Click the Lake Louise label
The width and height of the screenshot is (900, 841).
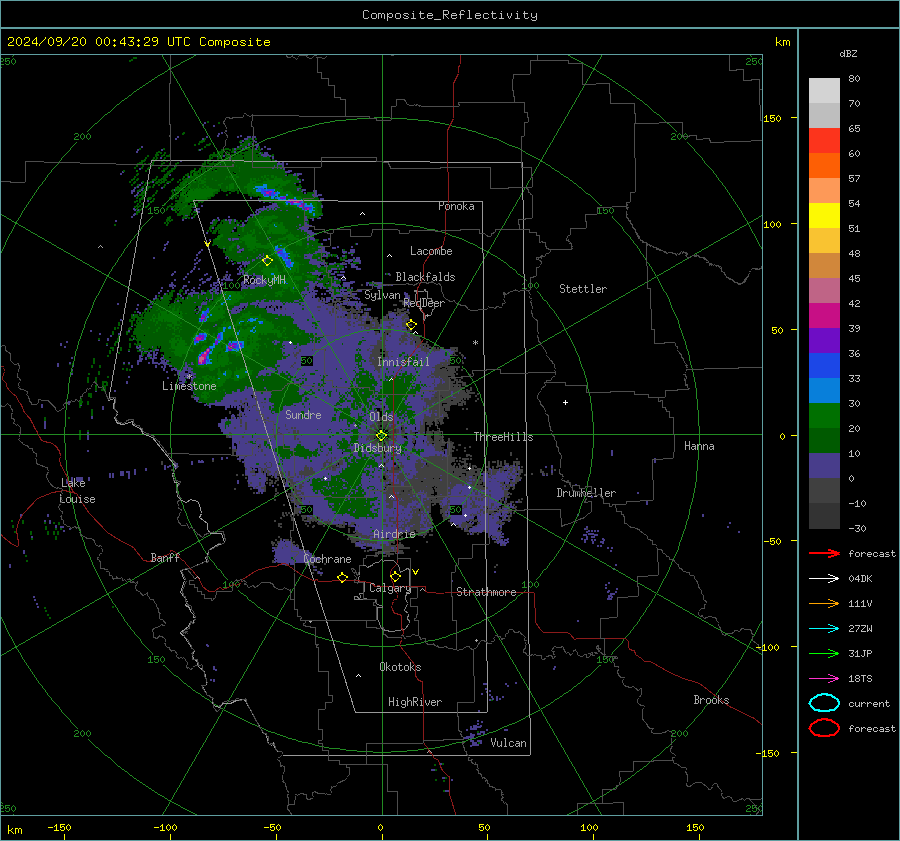coord(77,491)
